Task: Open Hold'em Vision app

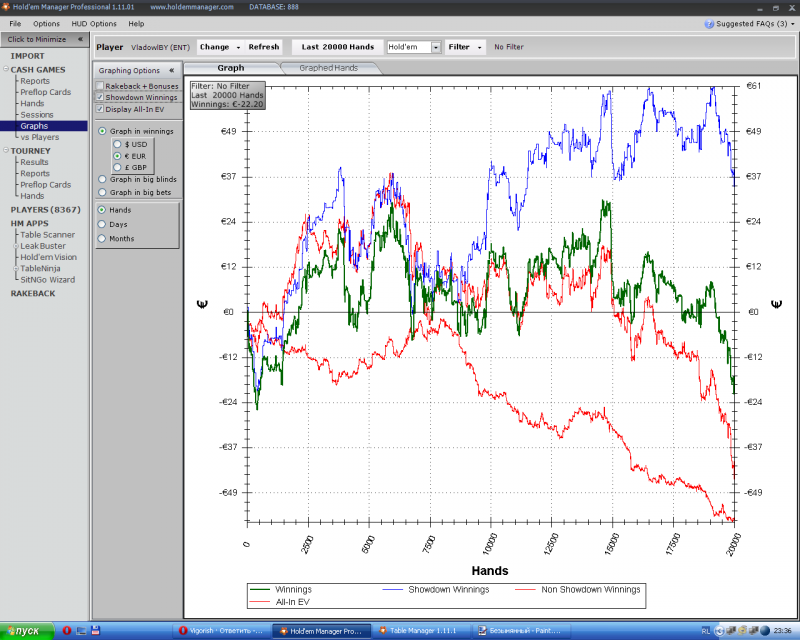Action: (48, 257)
